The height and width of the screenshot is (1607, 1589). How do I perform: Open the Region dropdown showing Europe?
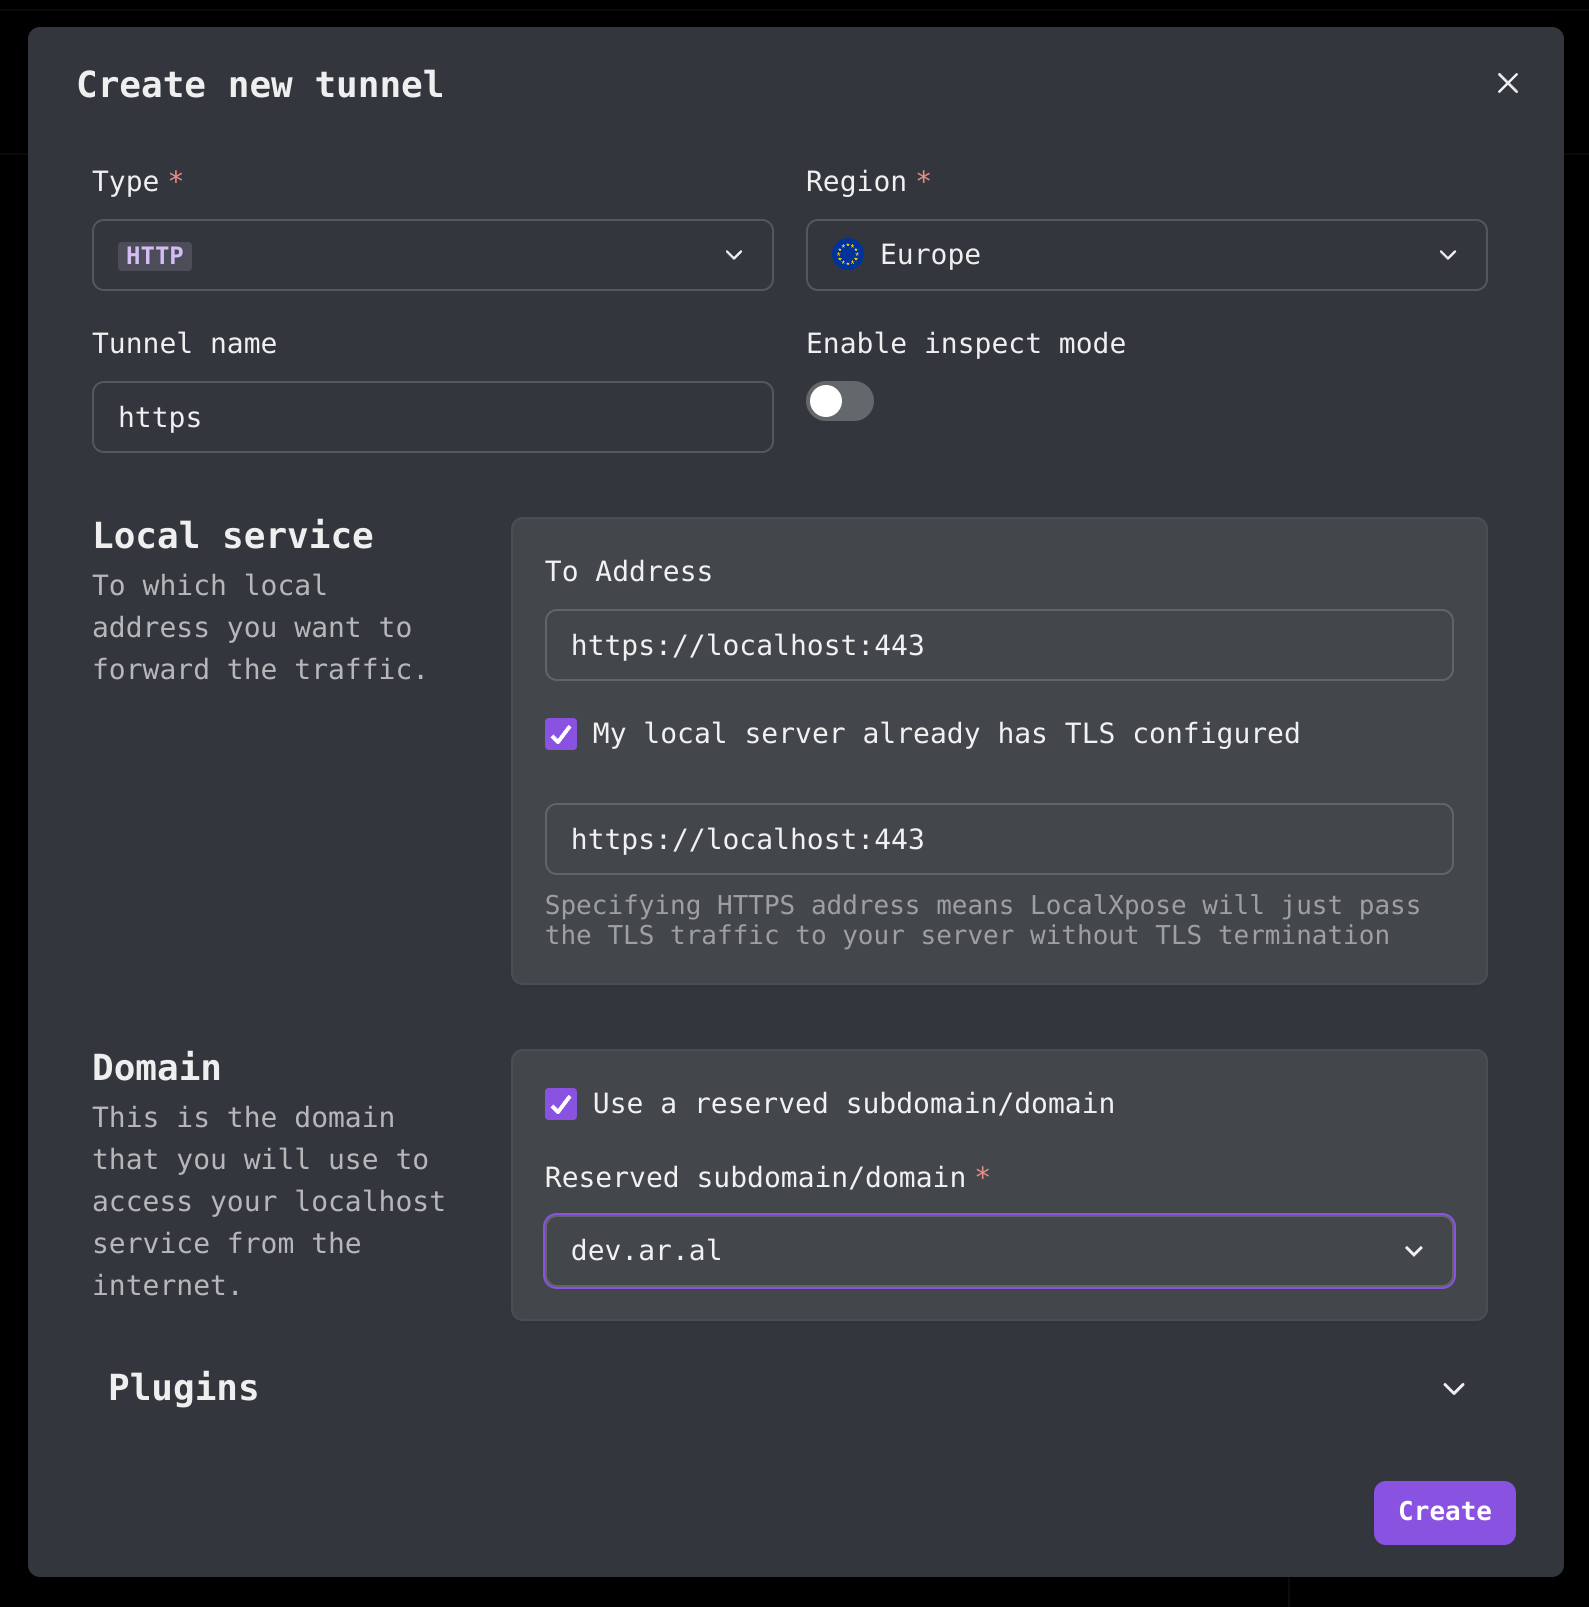pyautogui.click(x=1146, y=255)
